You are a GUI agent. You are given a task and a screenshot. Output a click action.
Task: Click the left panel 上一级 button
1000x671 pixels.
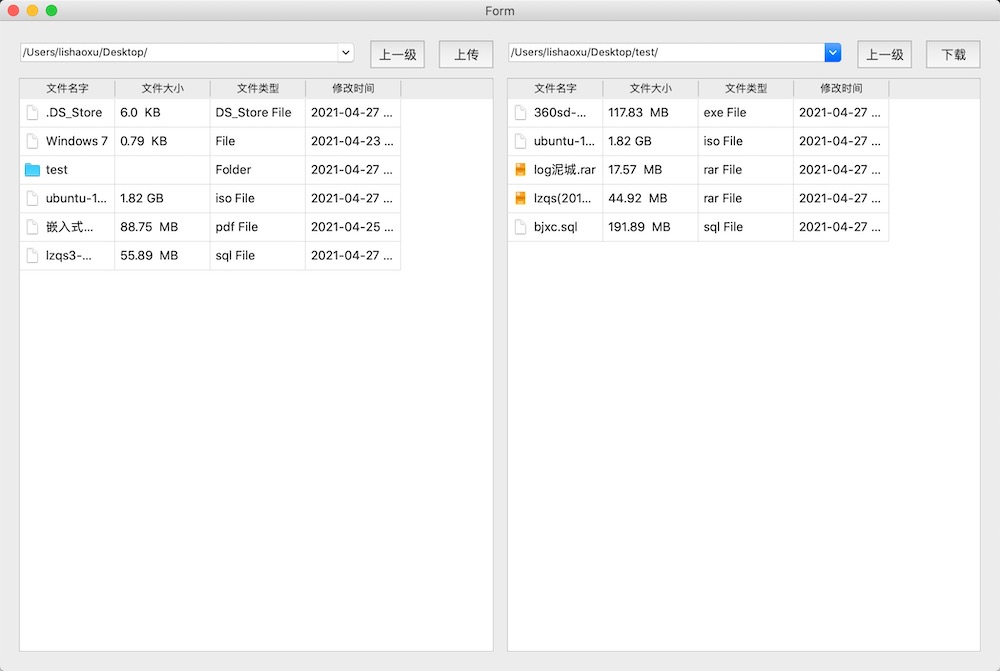397,54
